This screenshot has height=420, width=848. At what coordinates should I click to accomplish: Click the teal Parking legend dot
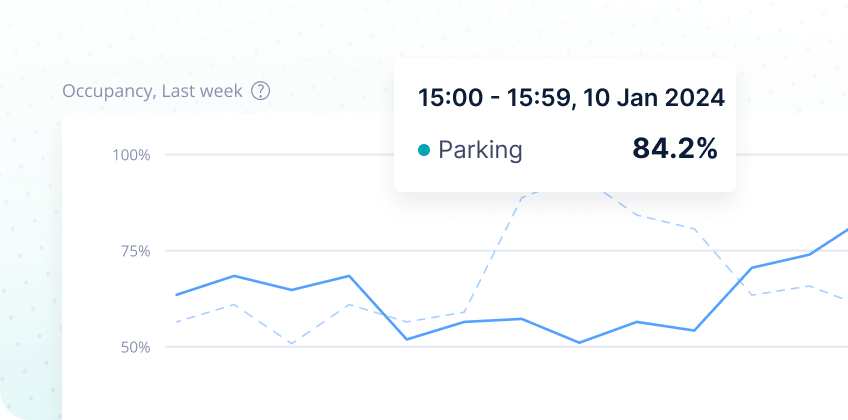(x=424, y=150)
